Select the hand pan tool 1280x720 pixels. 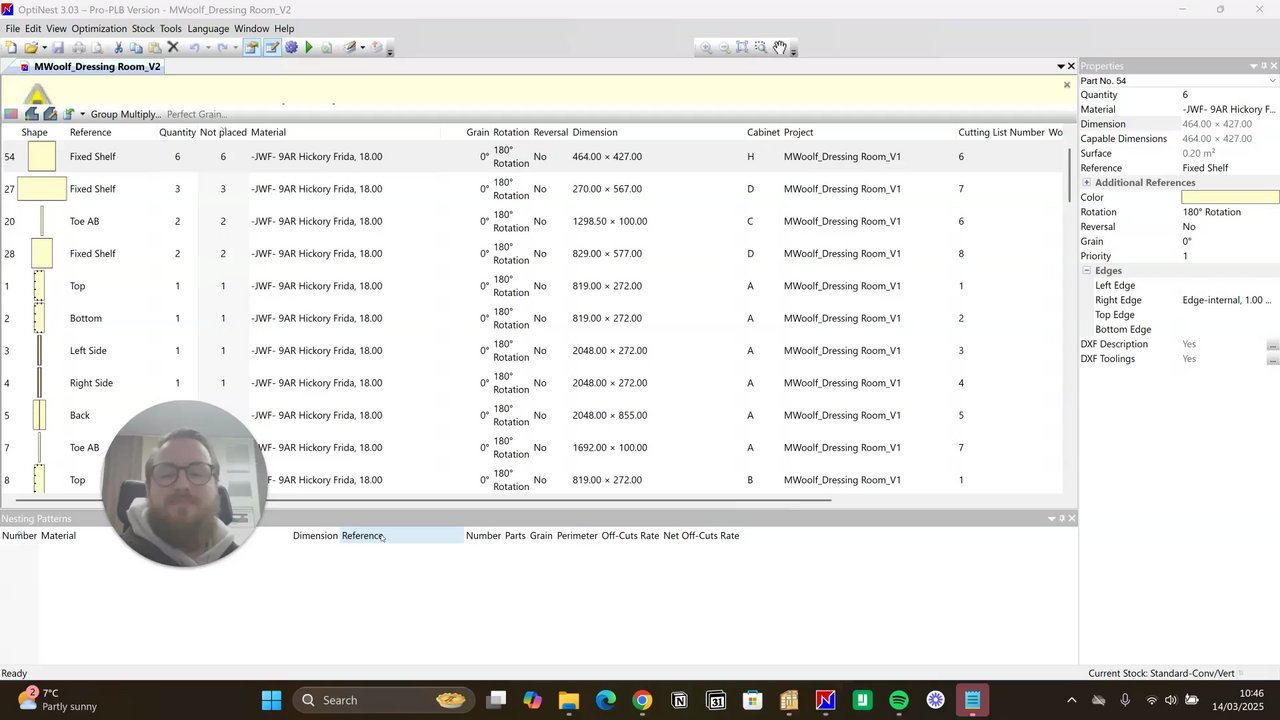(780, 47)
